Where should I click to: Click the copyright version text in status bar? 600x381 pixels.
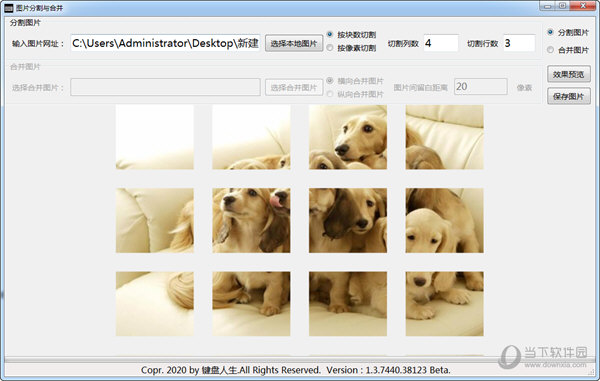(295, 370)
